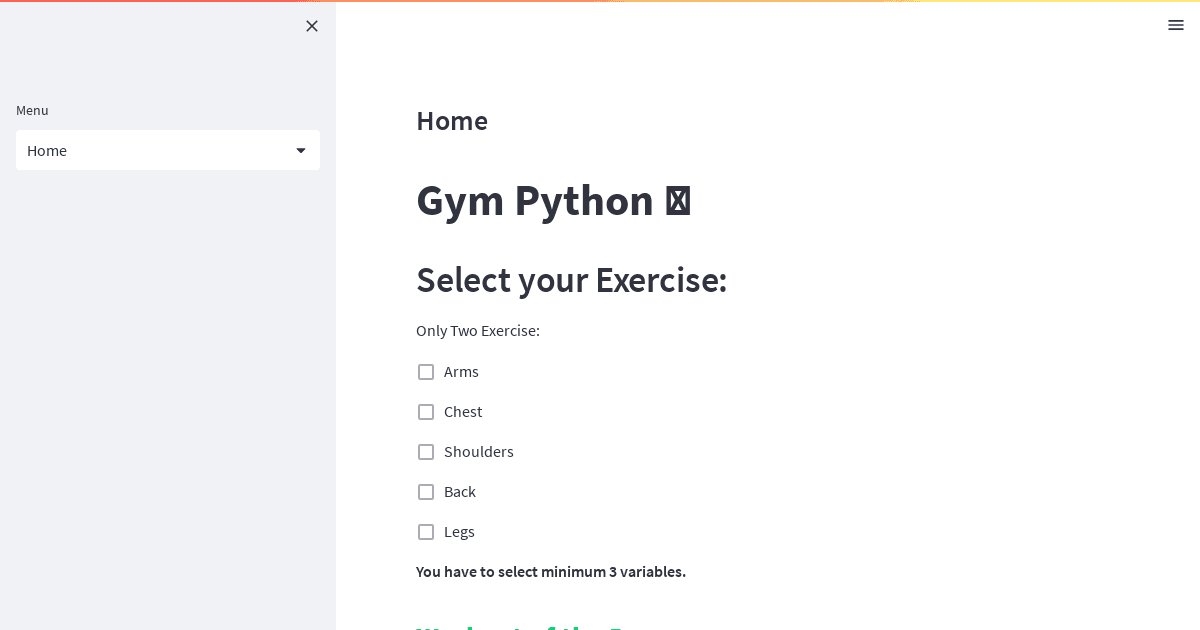1200x630 pixels.
Task: Close the sidebar with the X icon
Action: 312,26
